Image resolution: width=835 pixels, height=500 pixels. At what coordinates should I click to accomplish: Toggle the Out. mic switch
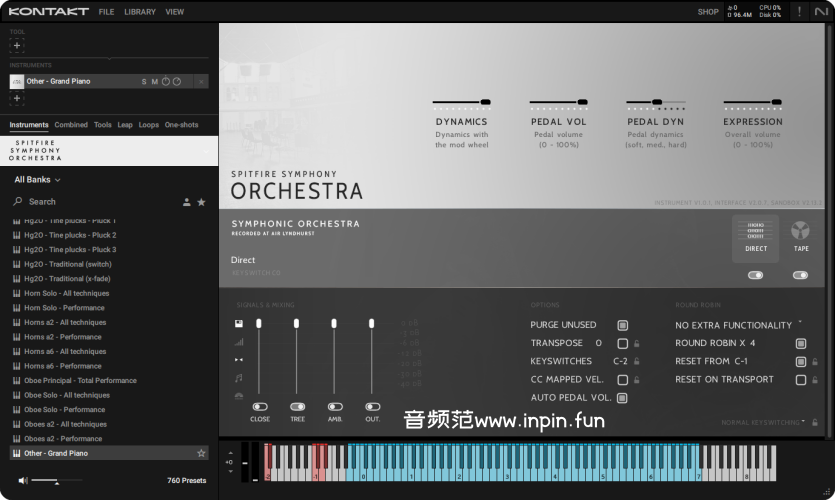372,407
